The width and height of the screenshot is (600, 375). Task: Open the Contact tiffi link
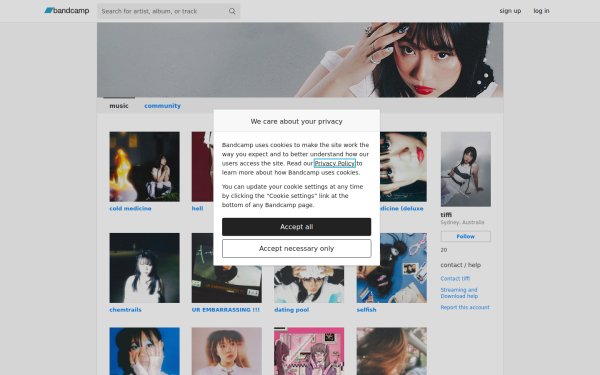click(455, 279)
